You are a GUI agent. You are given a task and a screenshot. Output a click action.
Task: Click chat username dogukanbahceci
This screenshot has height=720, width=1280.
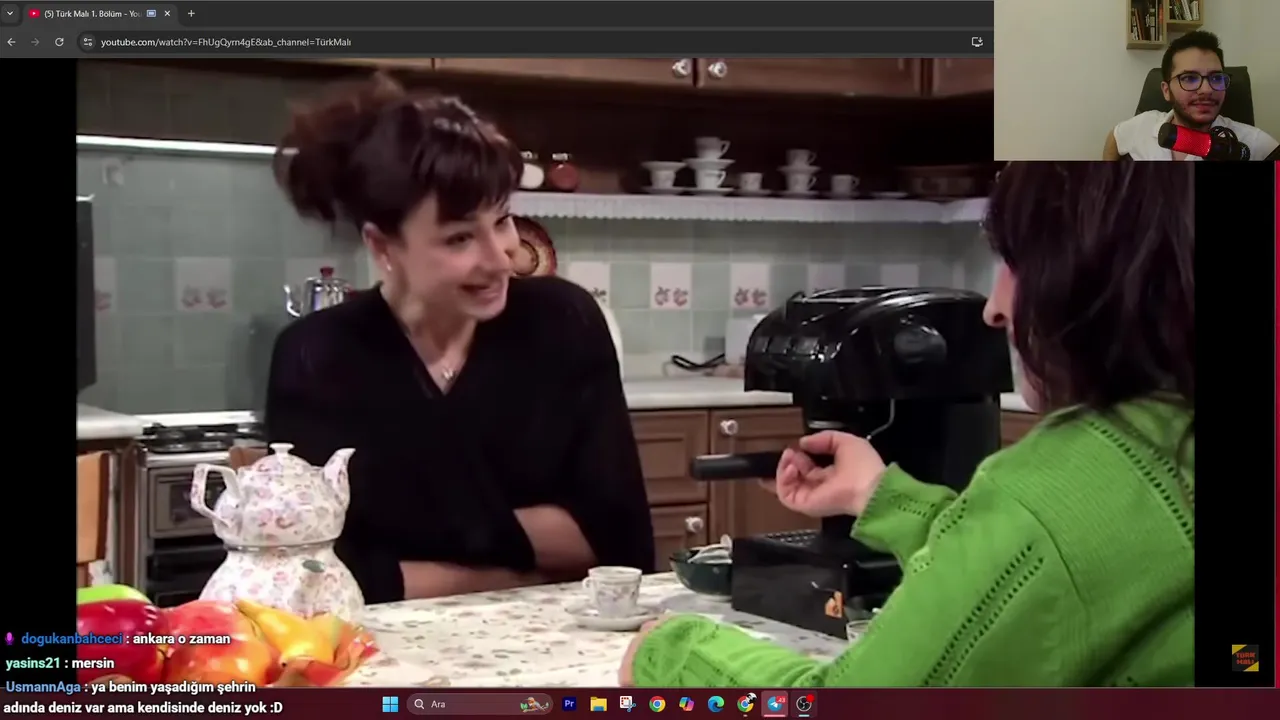pos(71,638)
